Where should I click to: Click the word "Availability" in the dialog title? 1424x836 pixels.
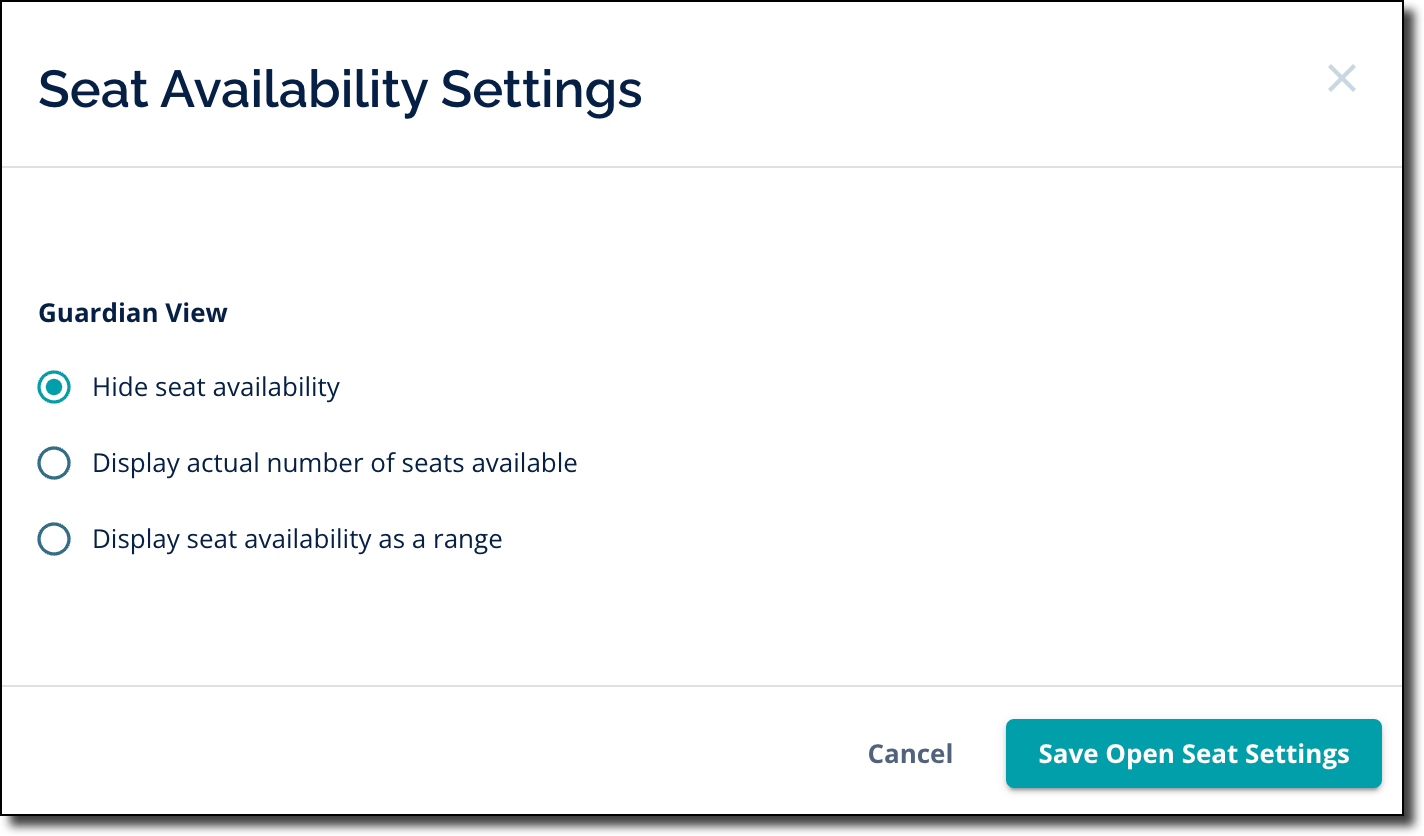tap(294, 89)
